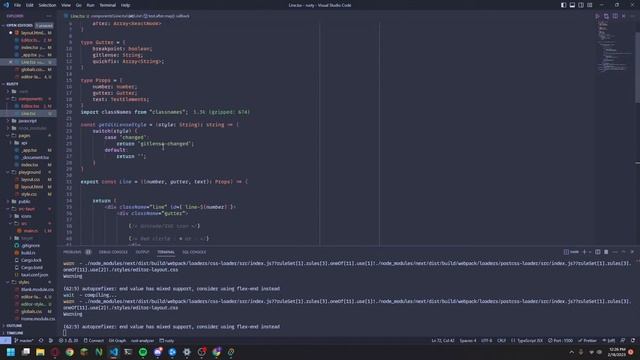Click the split terminal icon
Screen dimensions: 640x360
(x=598, y=252)
